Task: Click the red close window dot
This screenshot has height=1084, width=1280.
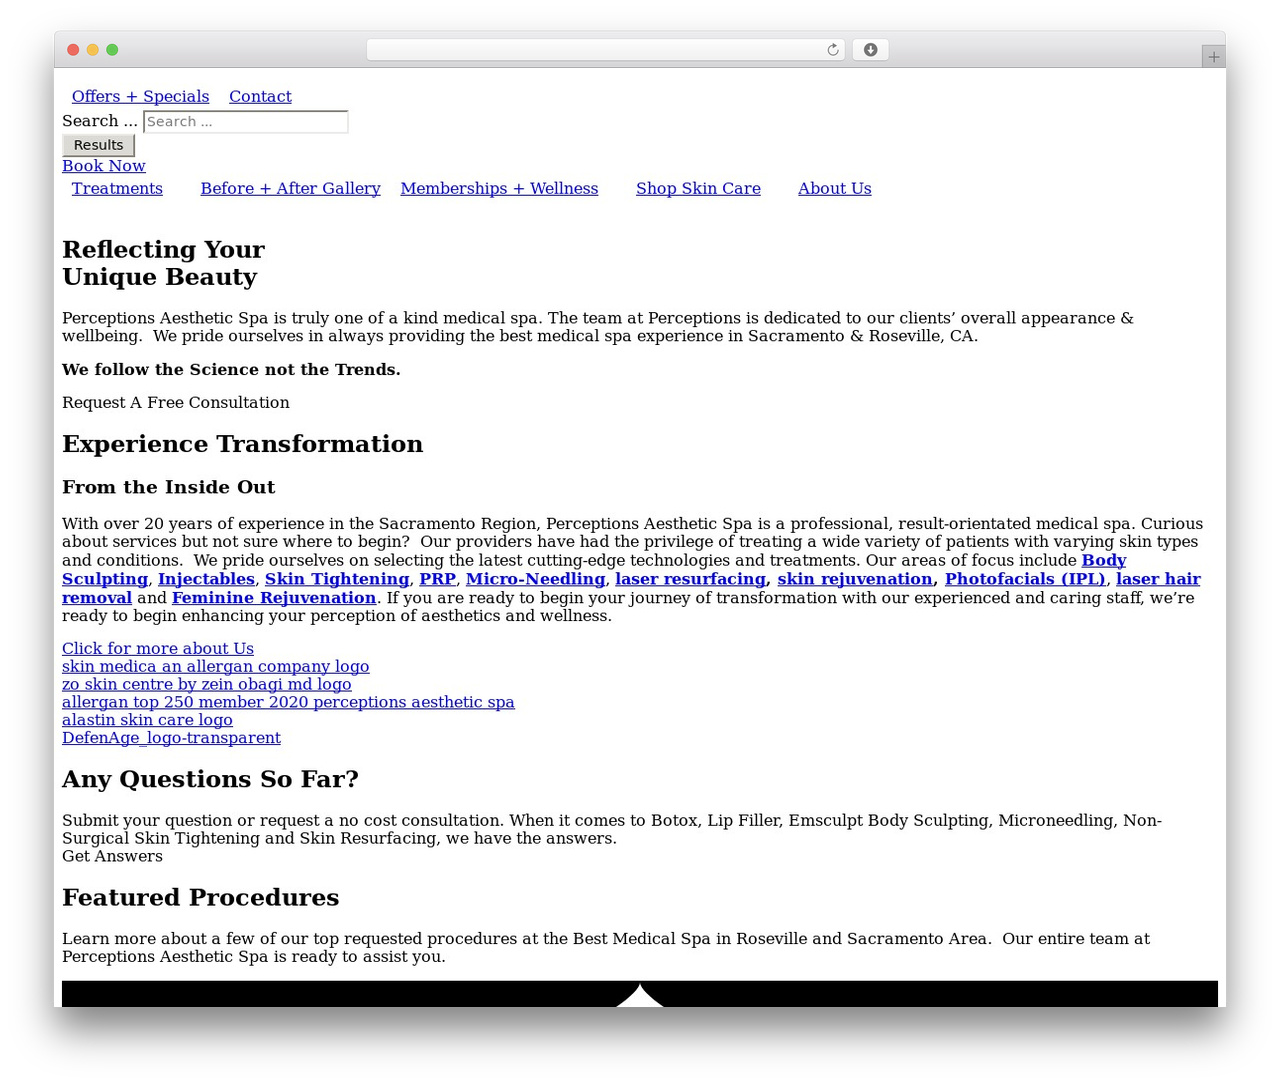Action: 73,50
